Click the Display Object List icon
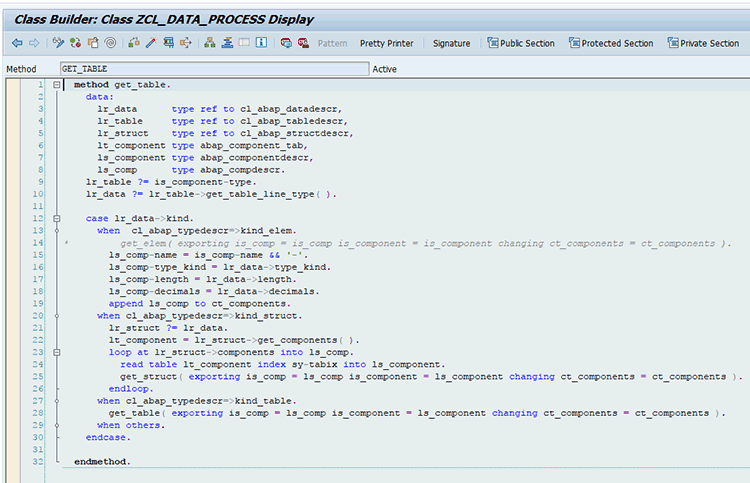The width and height of the screenshot is (750, 483). coord(186,43)
